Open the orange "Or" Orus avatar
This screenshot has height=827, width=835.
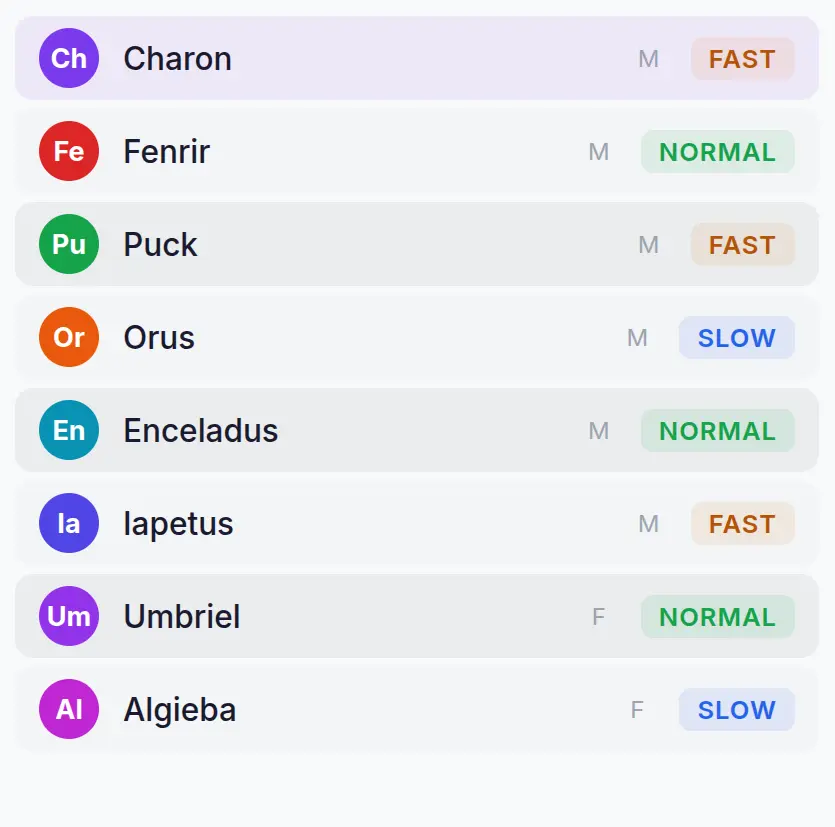tap(68, 338)
